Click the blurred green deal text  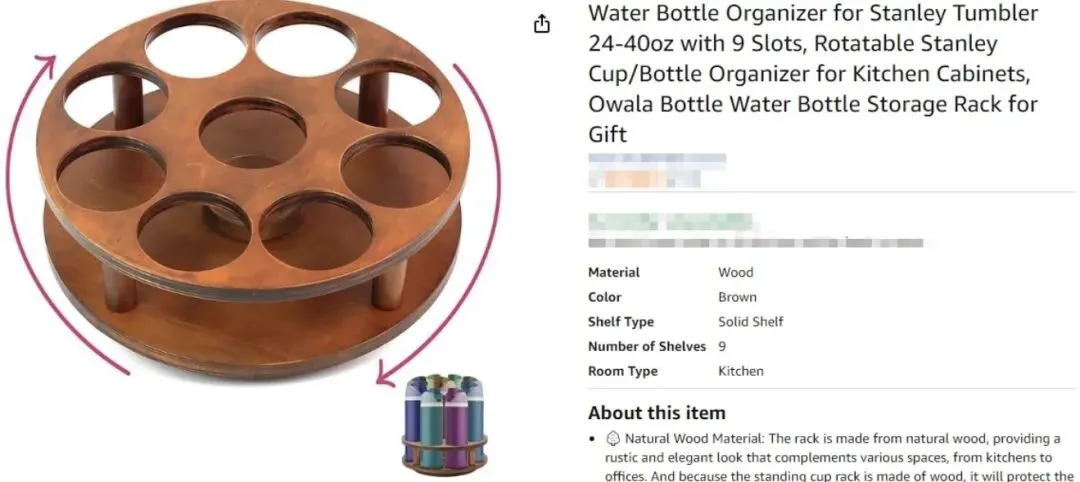[x=670, y=222]
